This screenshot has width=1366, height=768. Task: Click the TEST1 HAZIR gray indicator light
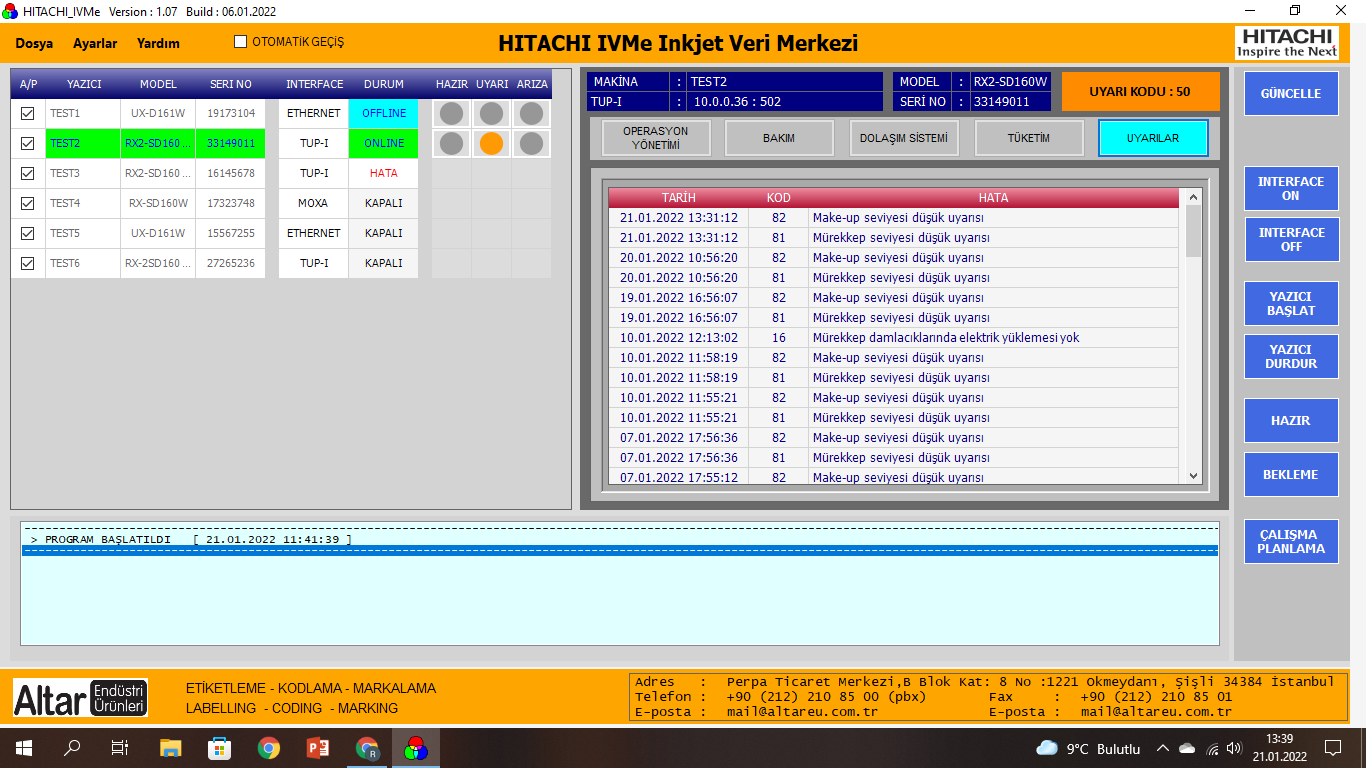[x=452, y=113]
